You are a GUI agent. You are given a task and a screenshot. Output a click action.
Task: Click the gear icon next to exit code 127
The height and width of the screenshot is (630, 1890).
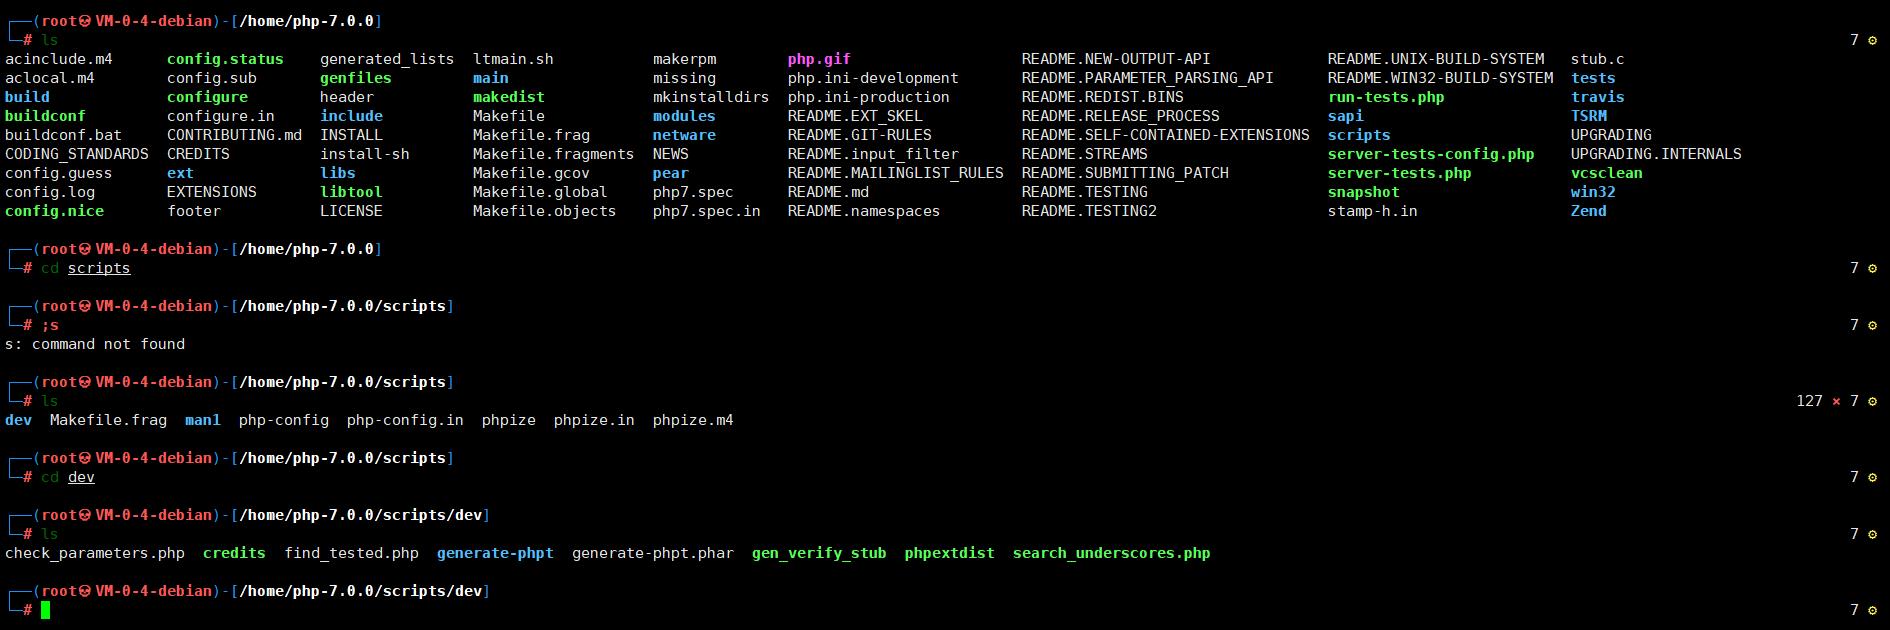(x=1872, y=401)
